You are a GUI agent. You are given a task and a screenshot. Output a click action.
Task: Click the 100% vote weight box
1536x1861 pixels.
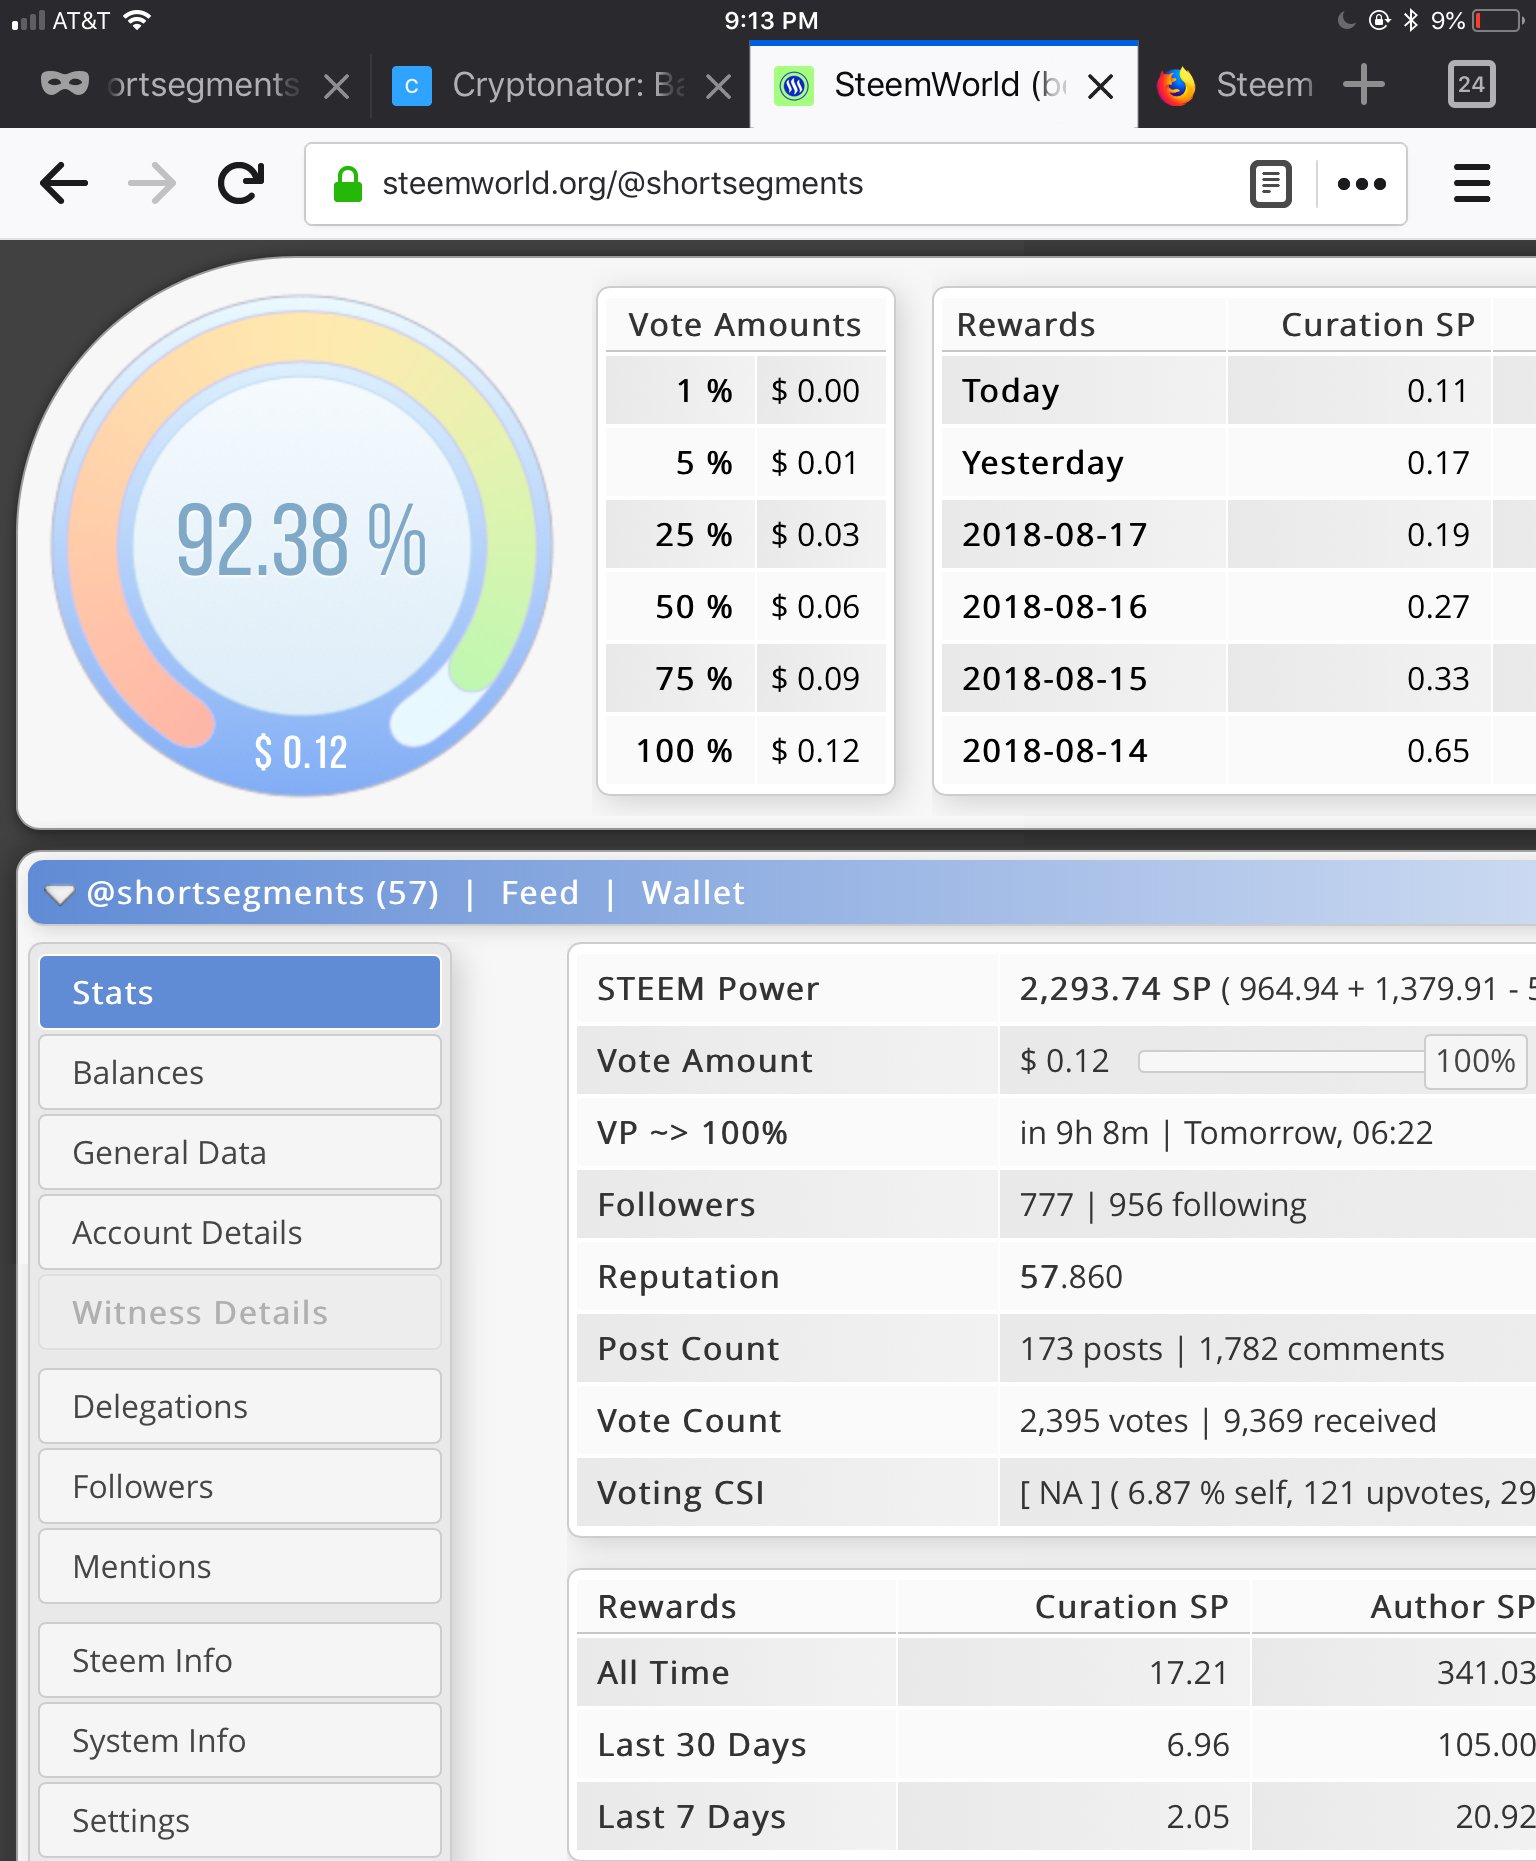point(1476,1061)
